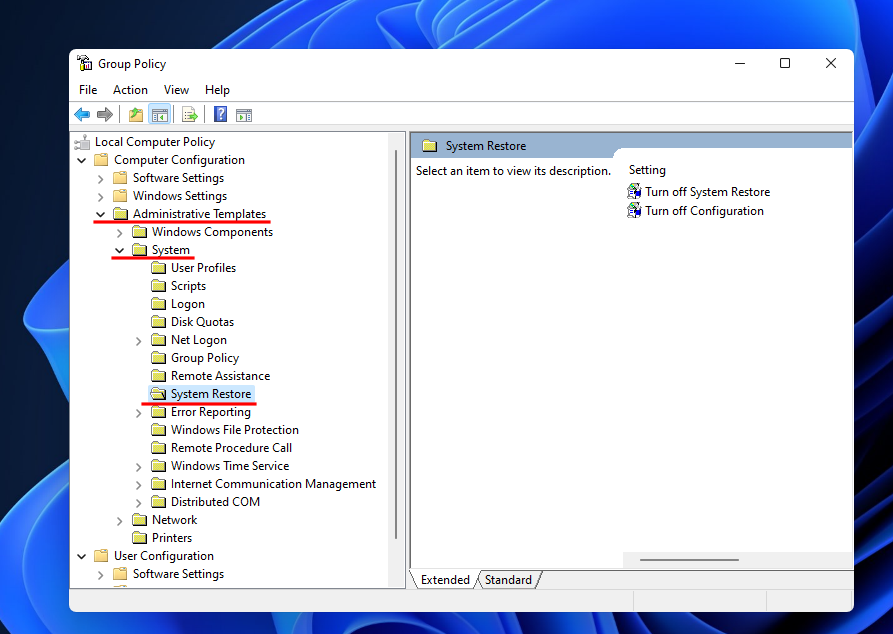Toggle Show/Hide Action Pane toolbar button
This screenshot has height=634, width=893.
tap(243, 115)
